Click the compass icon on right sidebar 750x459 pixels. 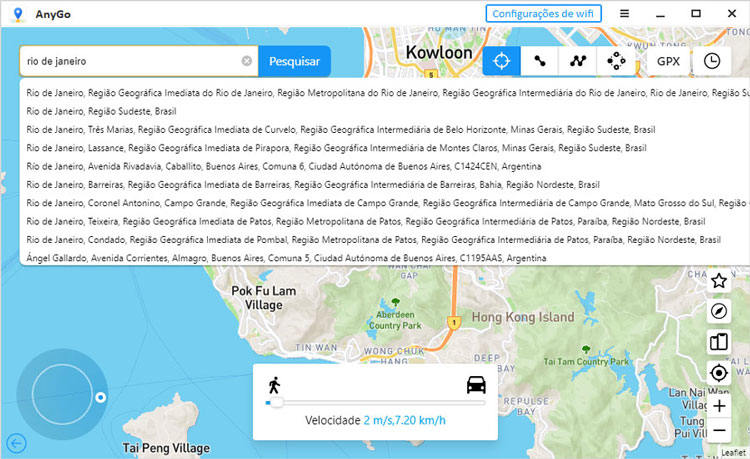[x=718, y=312]
